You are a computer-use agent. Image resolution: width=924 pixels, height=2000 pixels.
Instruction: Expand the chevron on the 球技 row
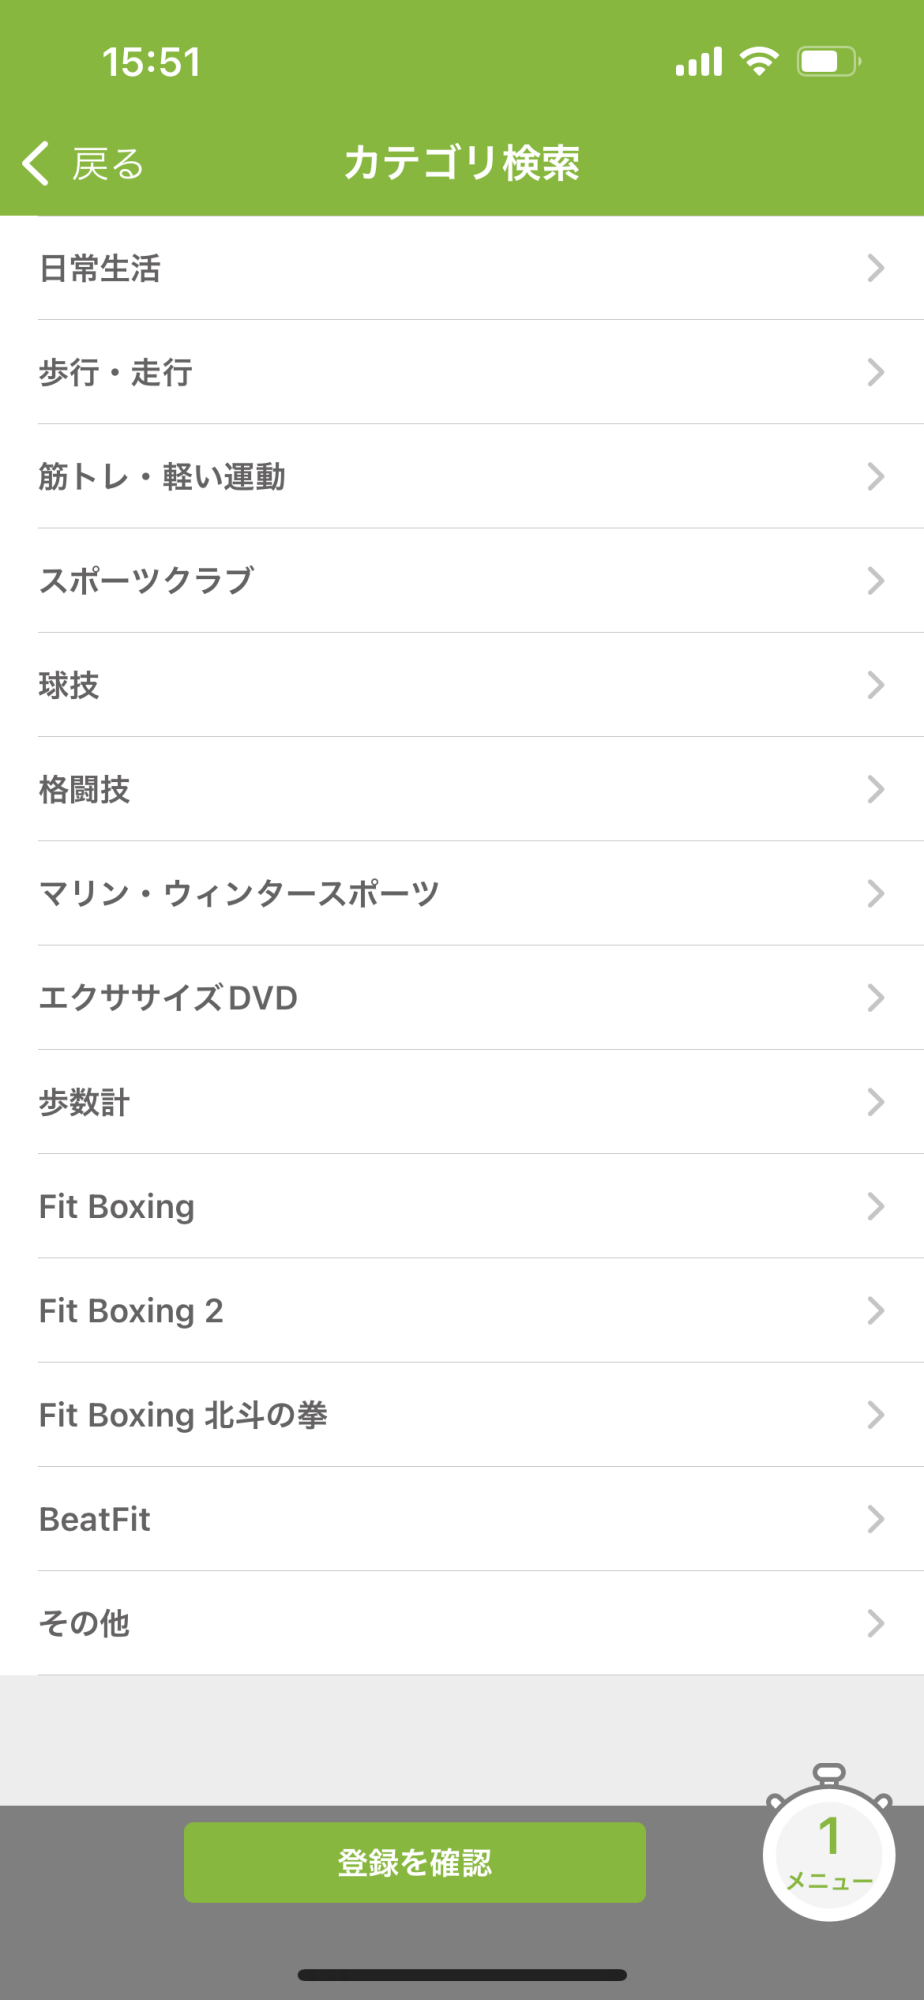tap(876, 685)
